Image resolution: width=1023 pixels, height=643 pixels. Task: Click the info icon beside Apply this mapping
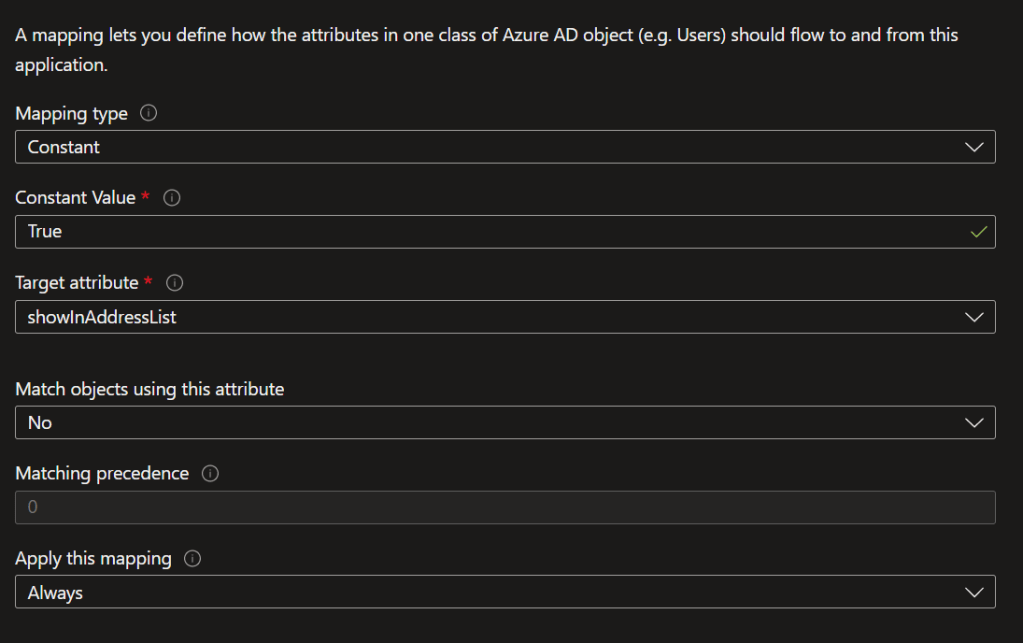pyautogui.click(x=193, y=559)
